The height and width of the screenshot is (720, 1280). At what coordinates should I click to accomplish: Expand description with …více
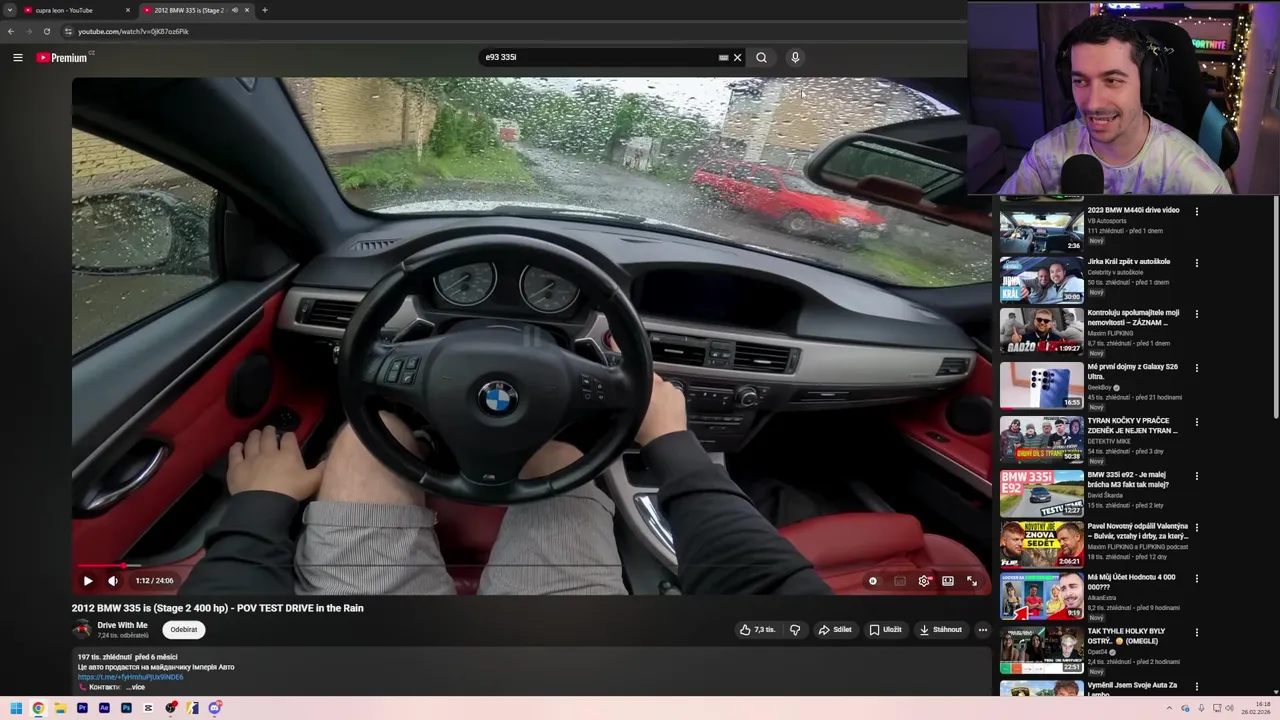click(x=135, y=687)
